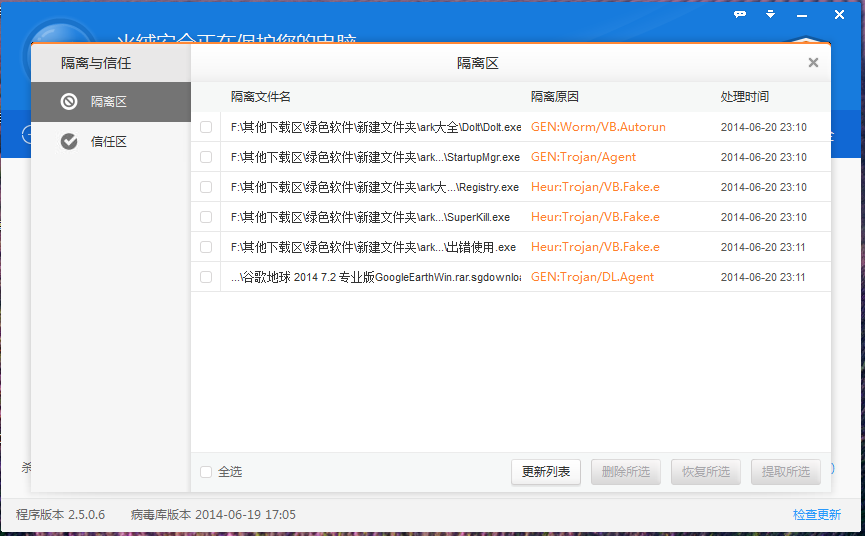The image size is (865, 536).
Task: Open the main menu dropdown arrow icon
Action: (x=771, y=14)
